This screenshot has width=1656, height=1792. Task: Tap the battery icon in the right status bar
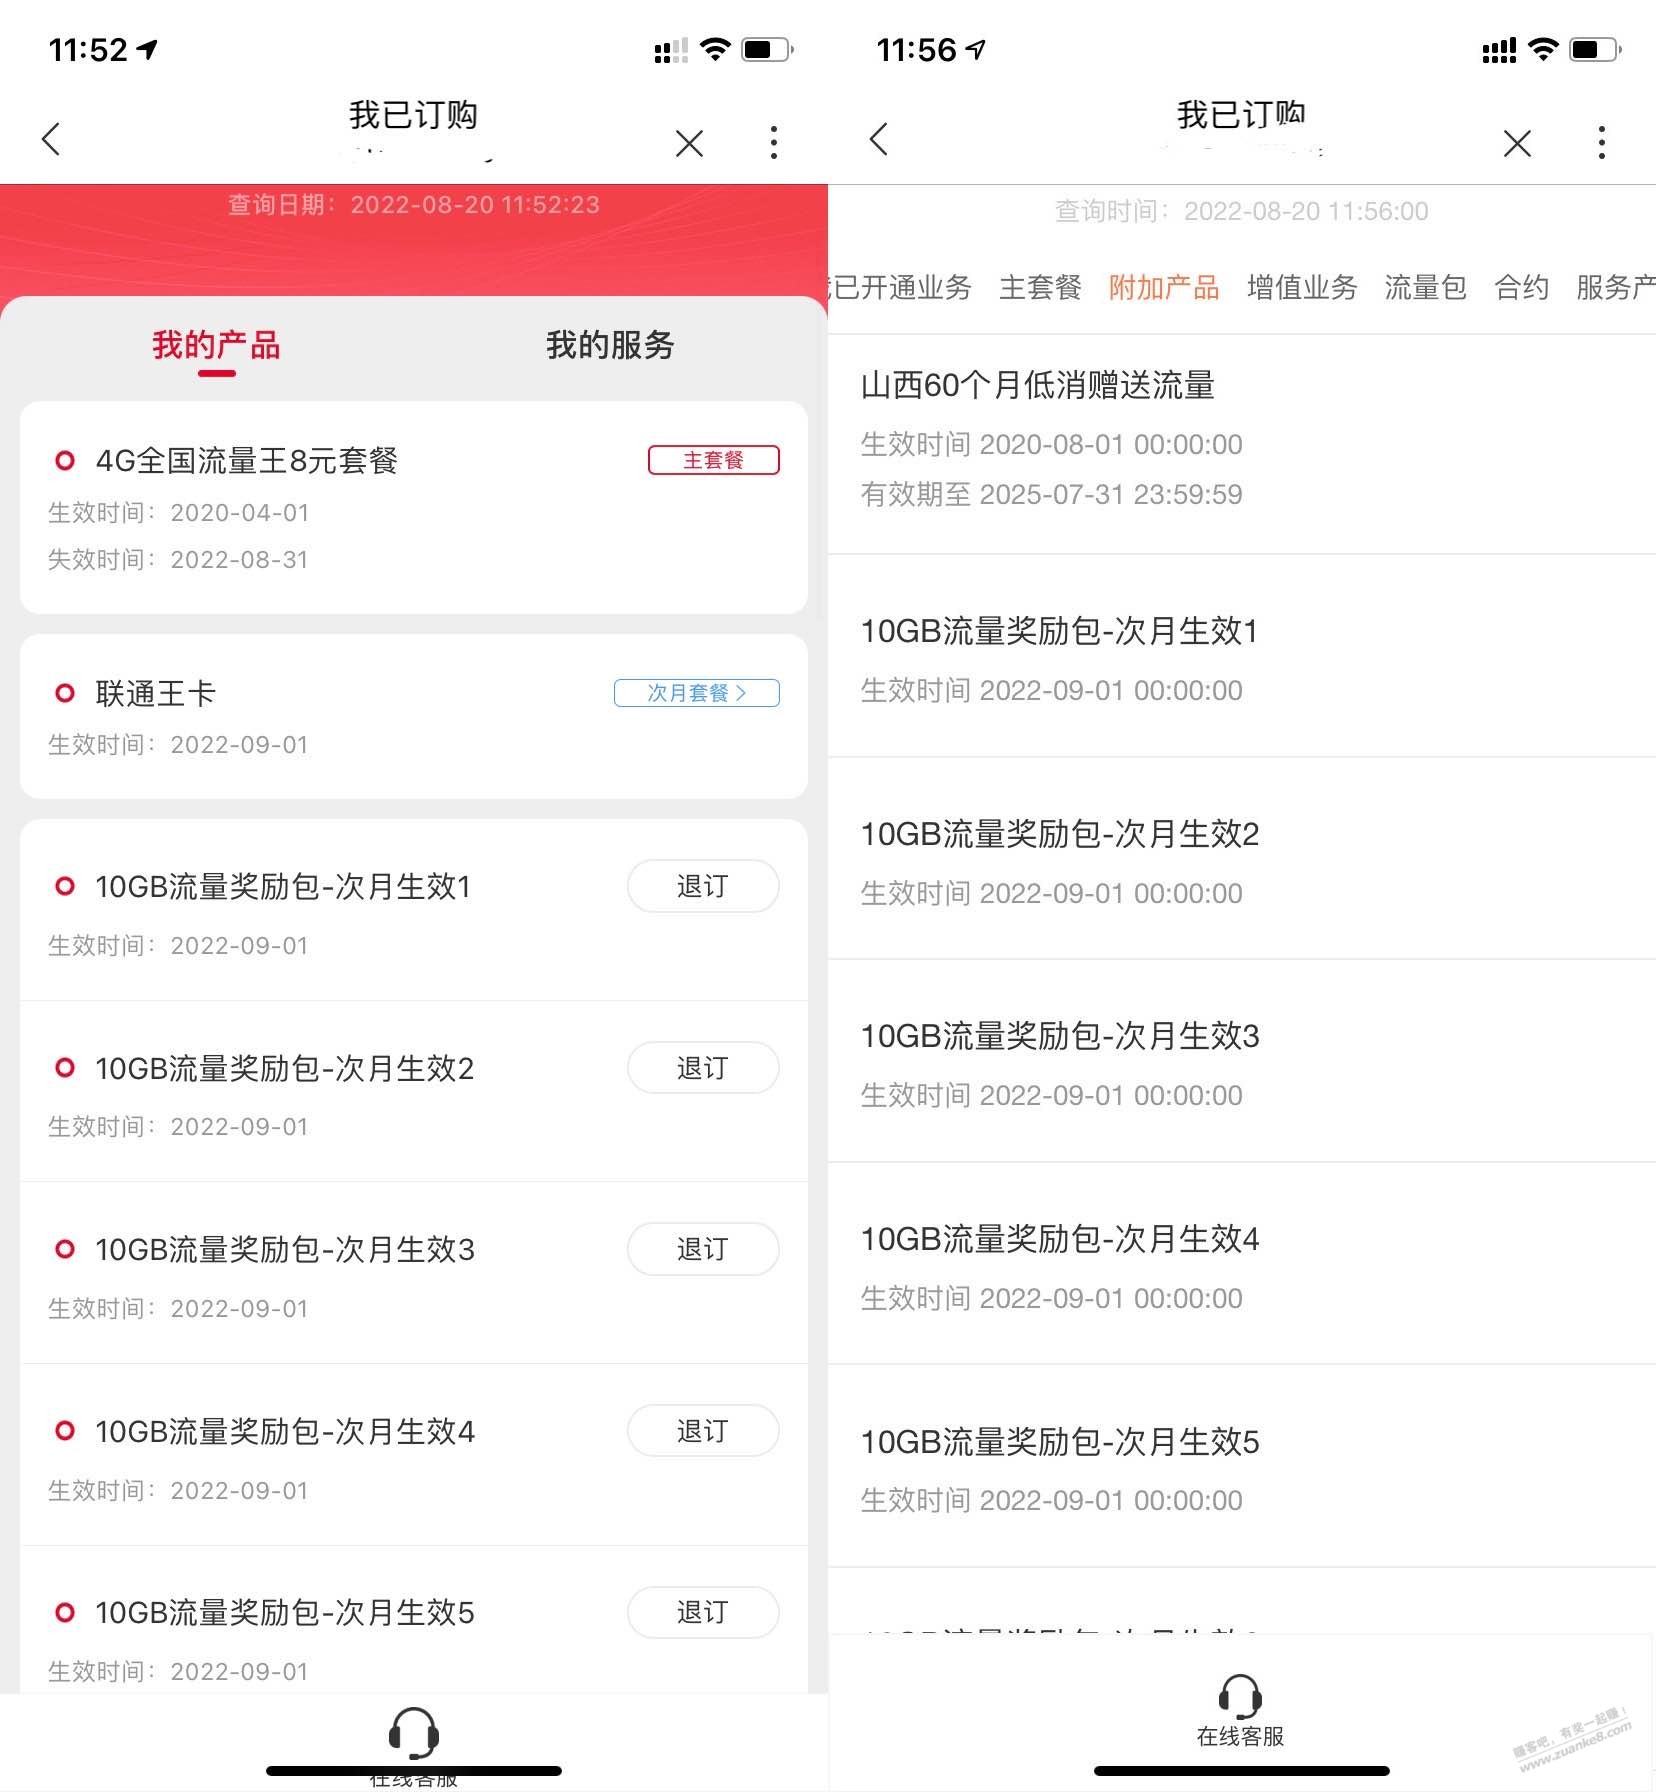click(1595, 49)
